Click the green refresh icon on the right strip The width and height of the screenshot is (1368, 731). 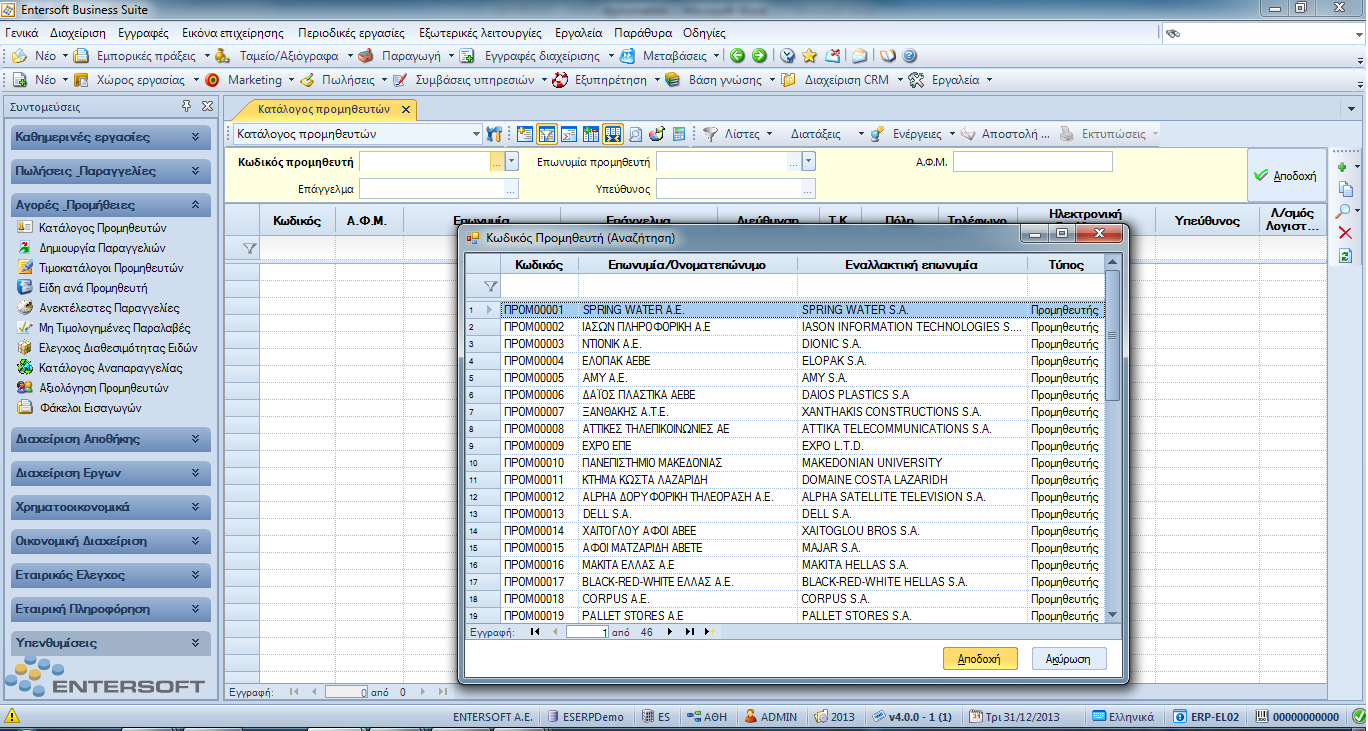[x=1345, y=256]
